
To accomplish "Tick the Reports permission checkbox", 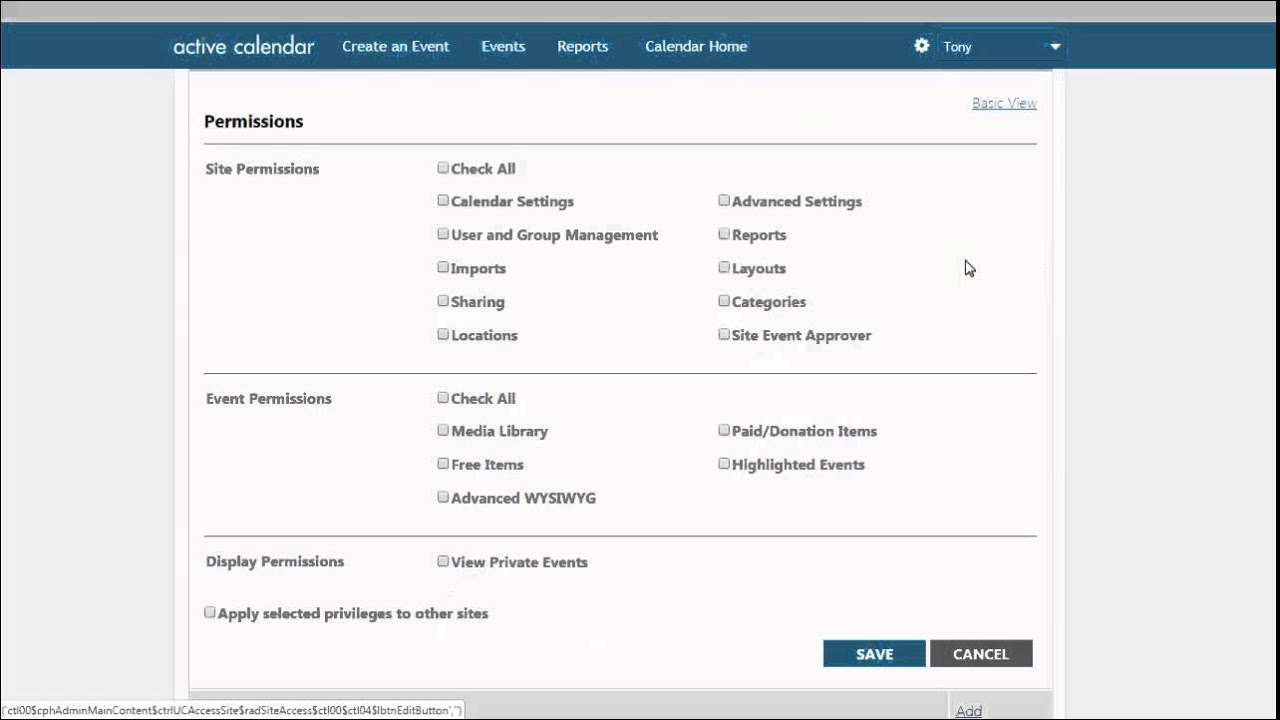I will (724, 234).
